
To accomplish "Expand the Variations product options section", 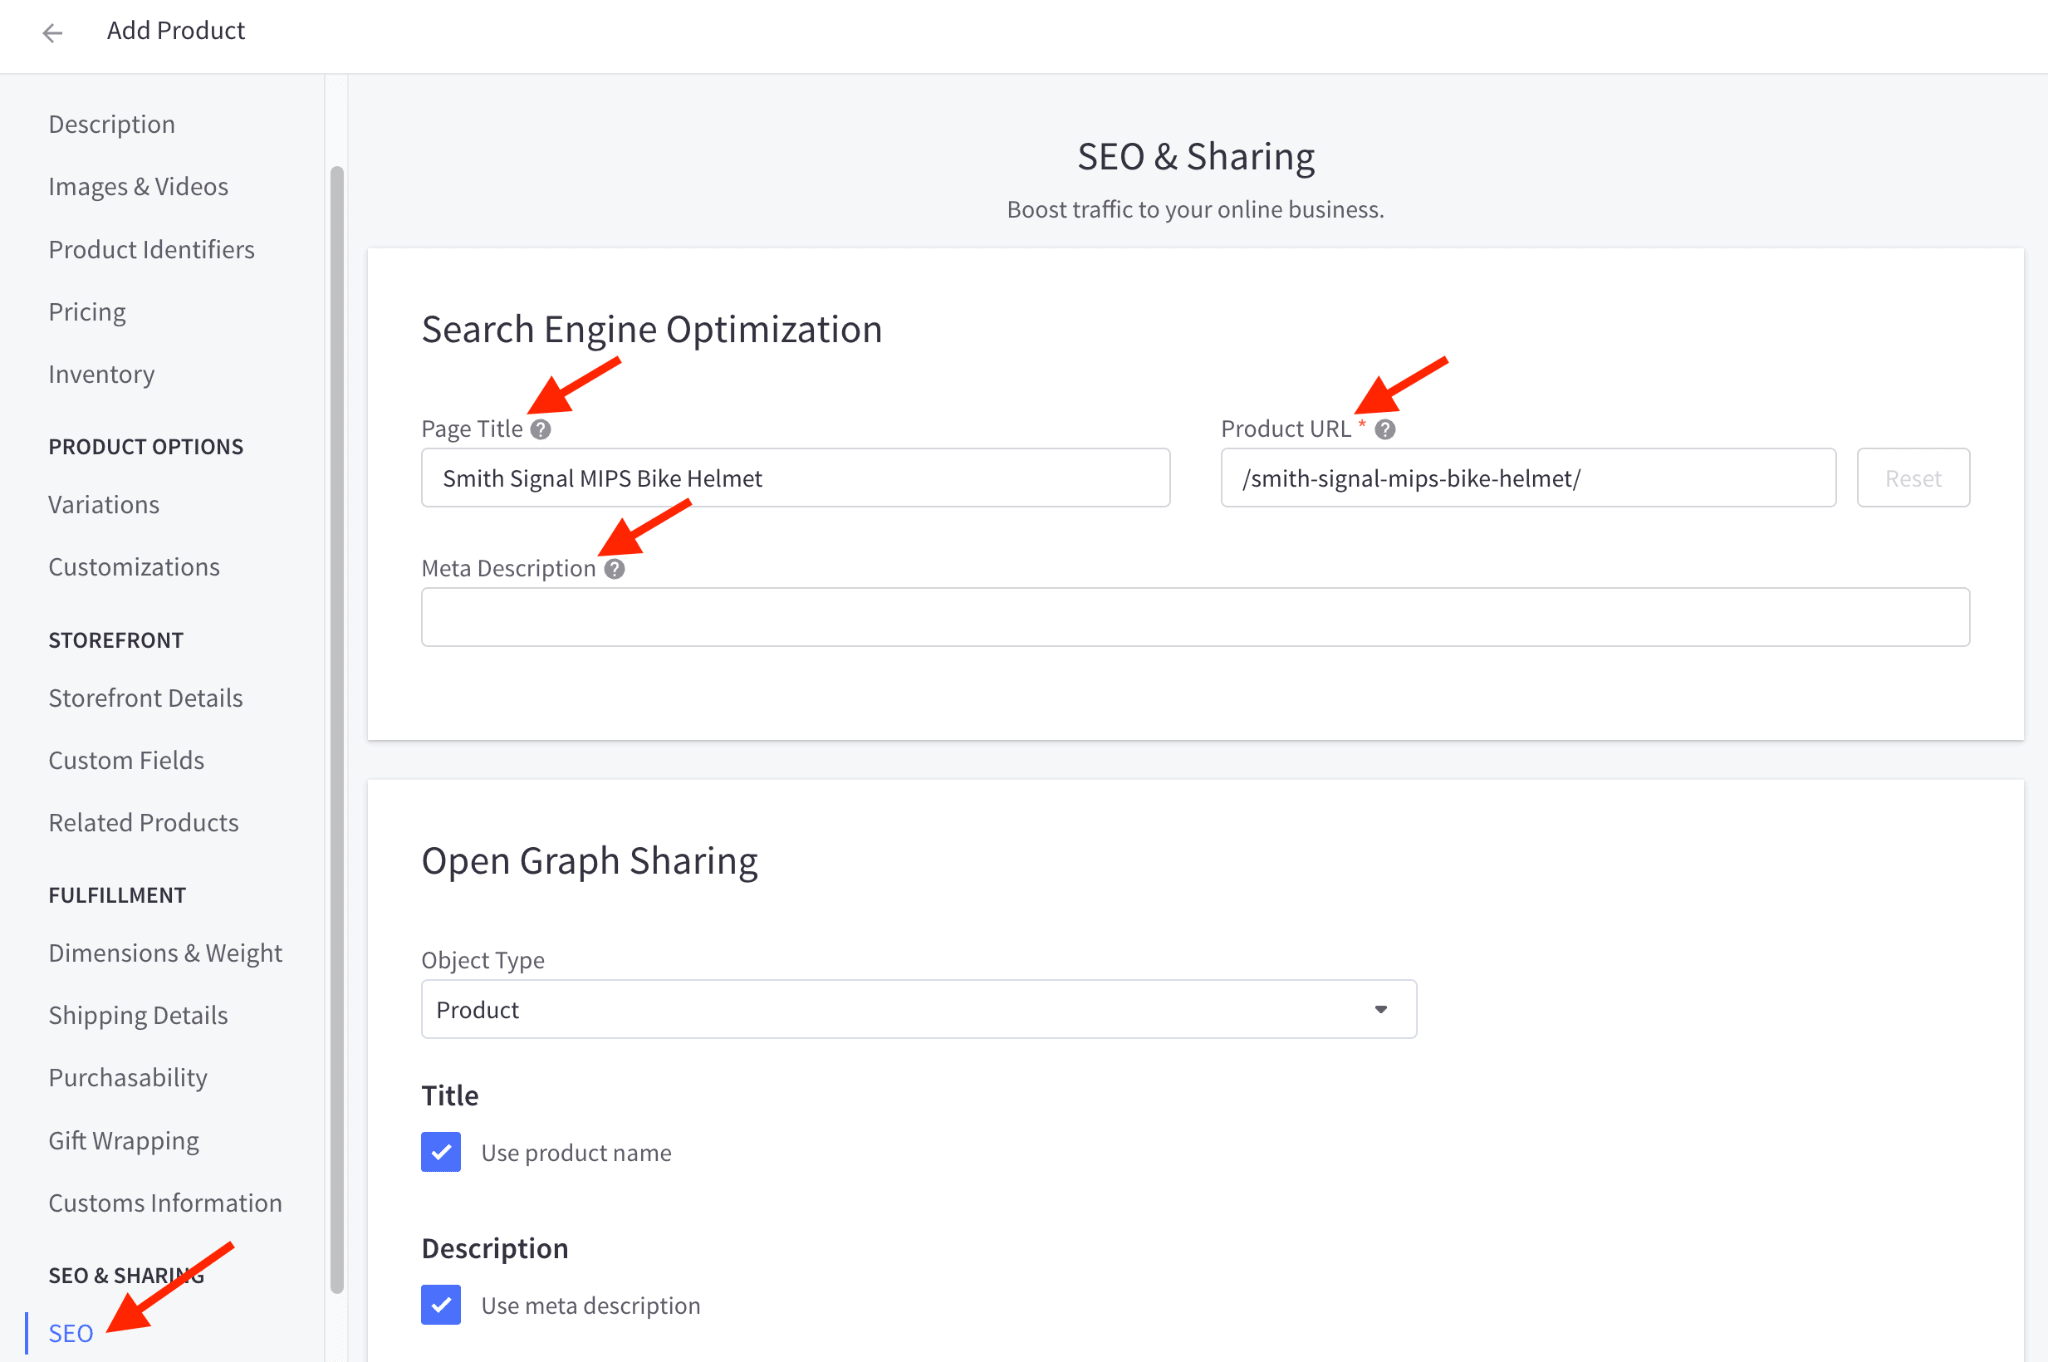I will 103,503.
